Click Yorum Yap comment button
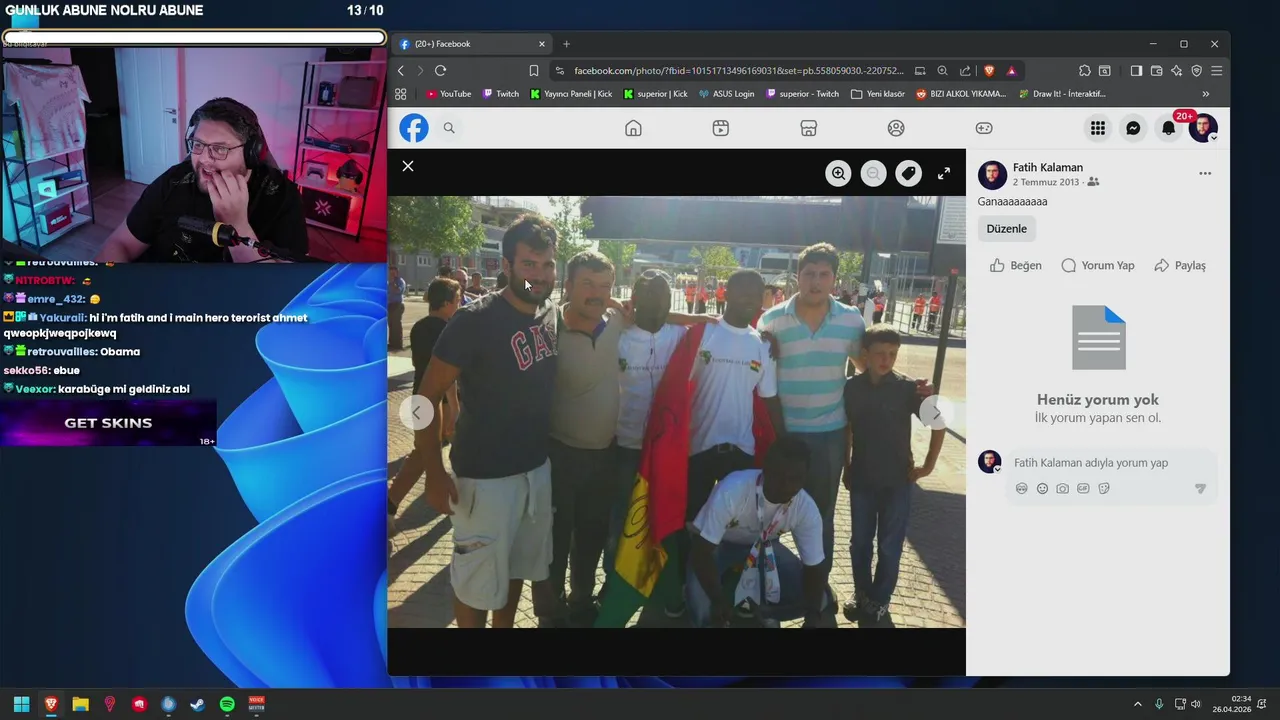The height and width of the screenshot is (720, 1280). pyautogui.click(x=1097, y=265)
